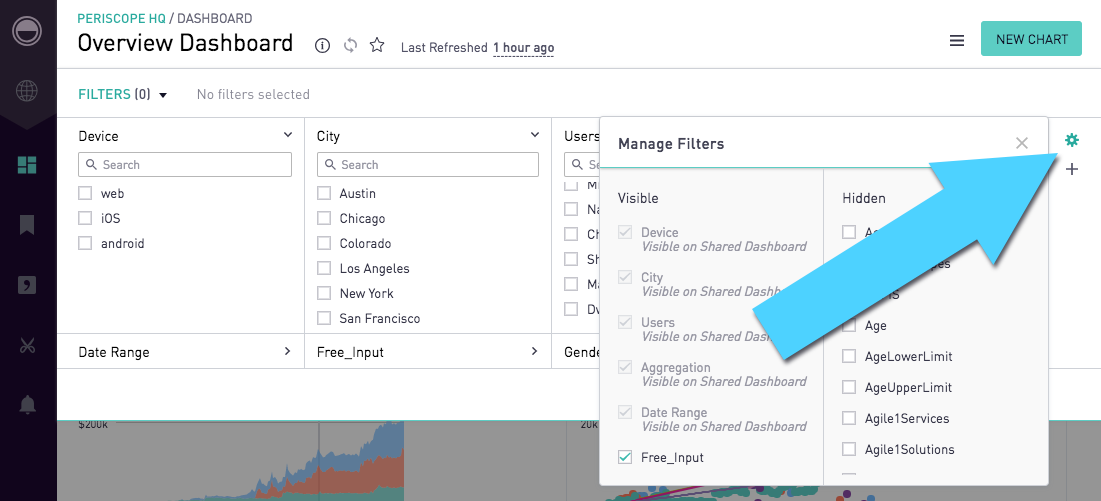
Task: Click the Periscope logo icon in sidebar
Action: [27, 30]
